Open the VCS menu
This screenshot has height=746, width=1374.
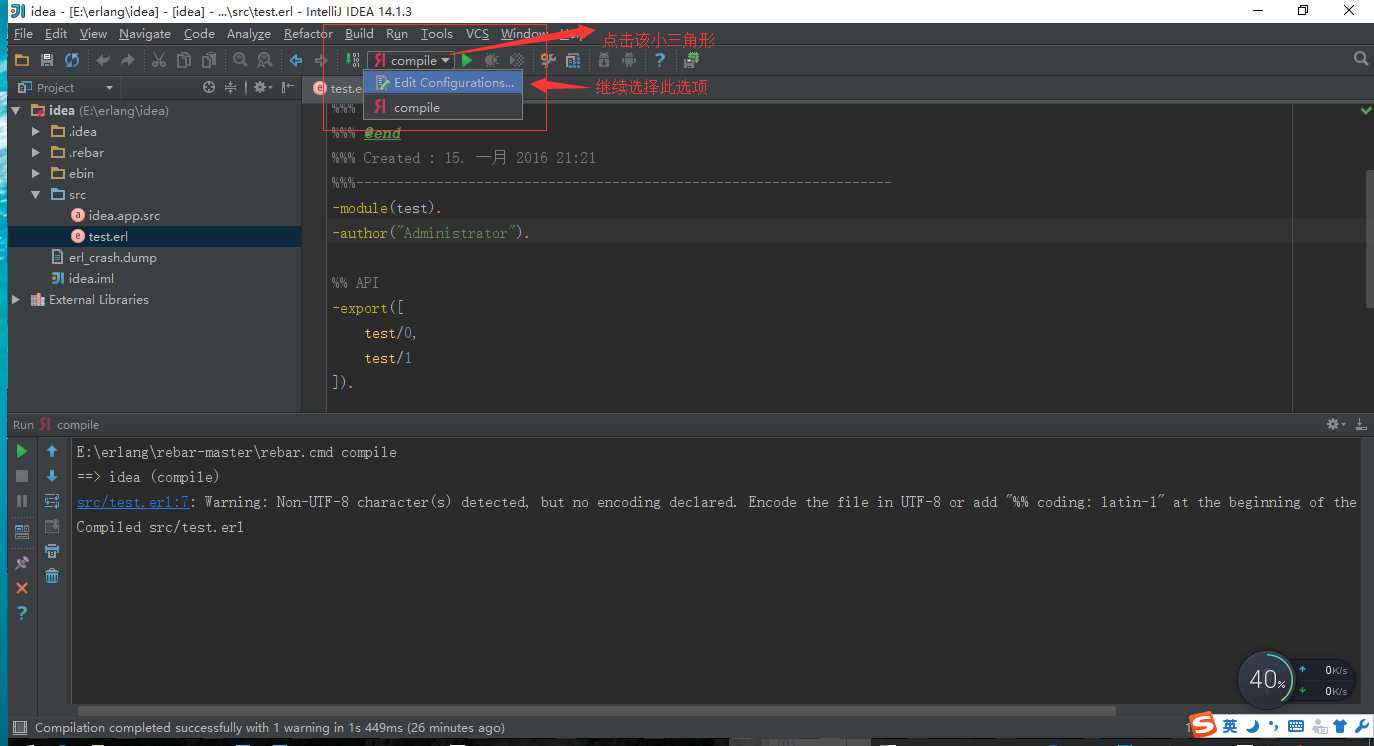477,33
